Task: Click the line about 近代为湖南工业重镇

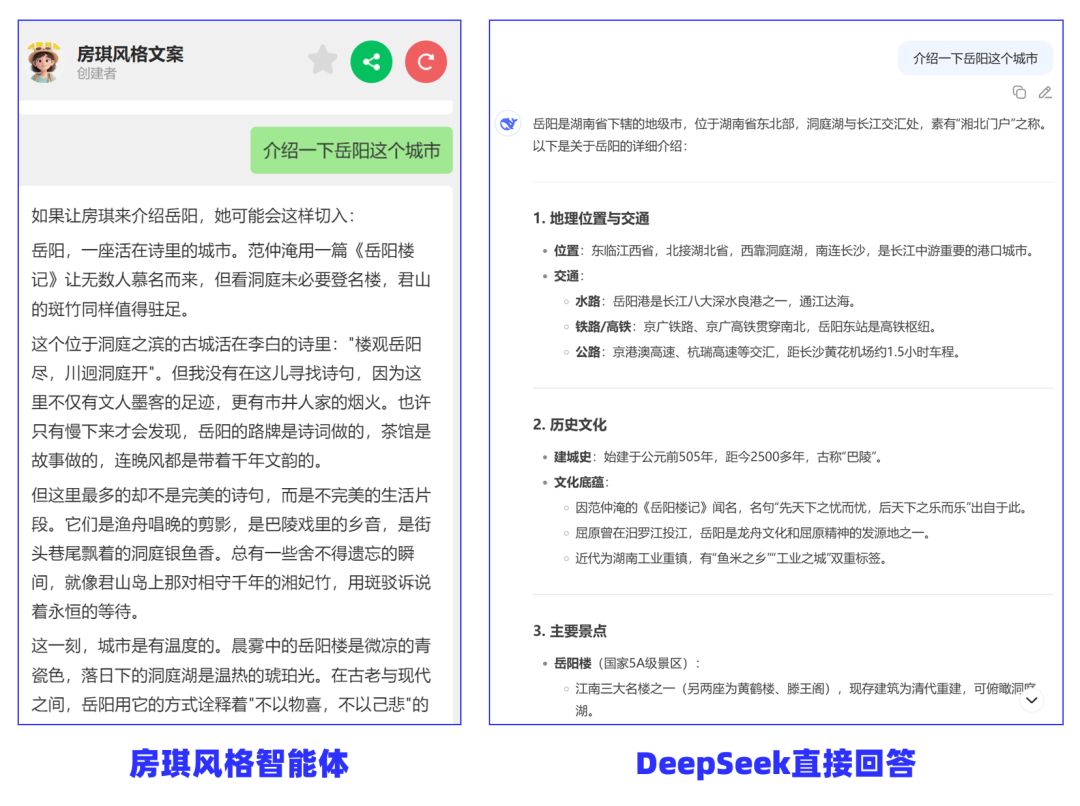Action: click(731, 558)
